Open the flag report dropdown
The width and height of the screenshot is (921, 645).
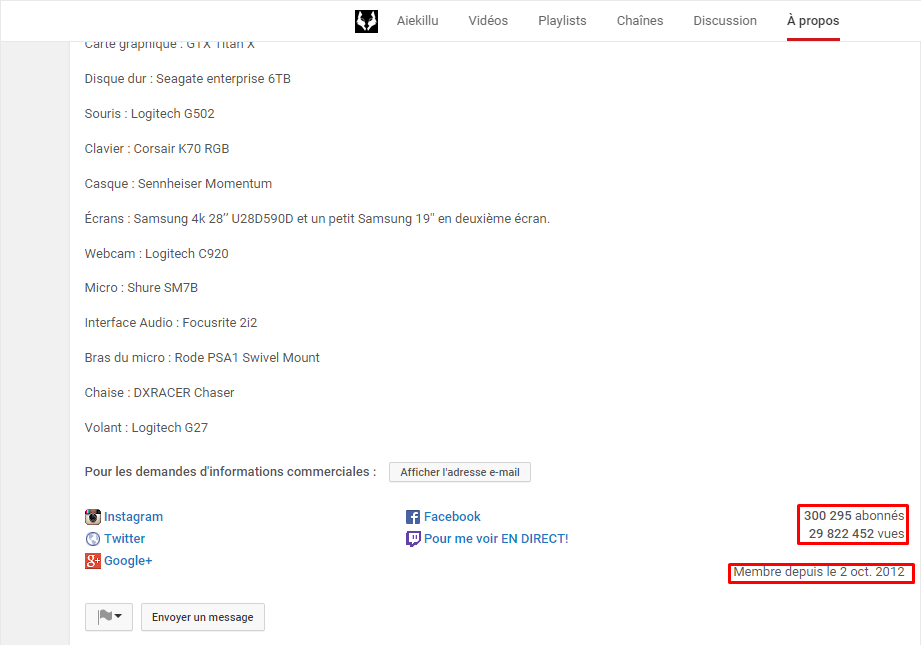coord(109,617)
